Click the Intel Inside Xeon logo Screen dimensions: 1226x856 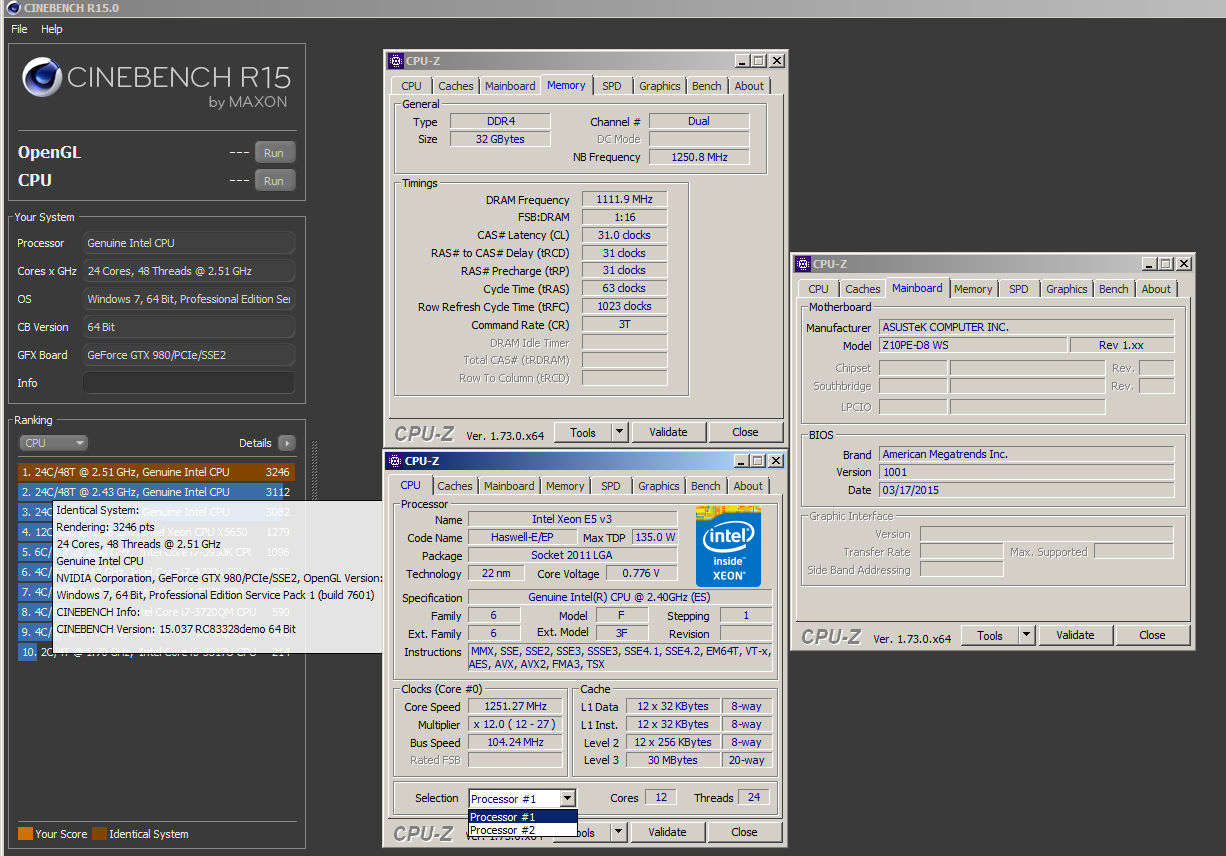pyautogui.click(x=728, y=547)
